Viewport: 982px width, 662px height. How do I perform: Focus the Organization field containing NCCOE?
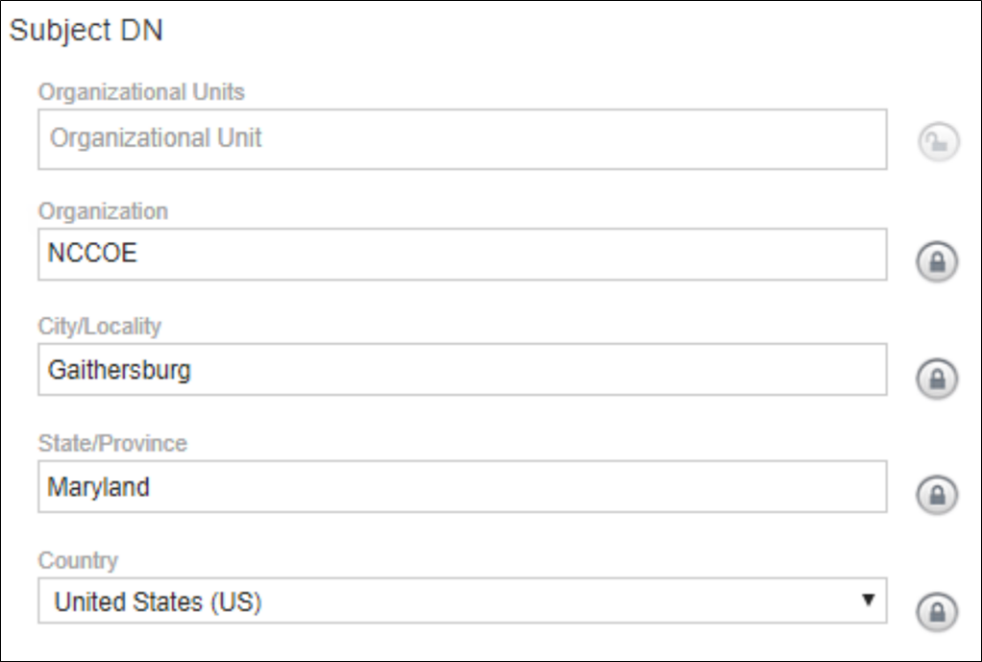[462, 254]
